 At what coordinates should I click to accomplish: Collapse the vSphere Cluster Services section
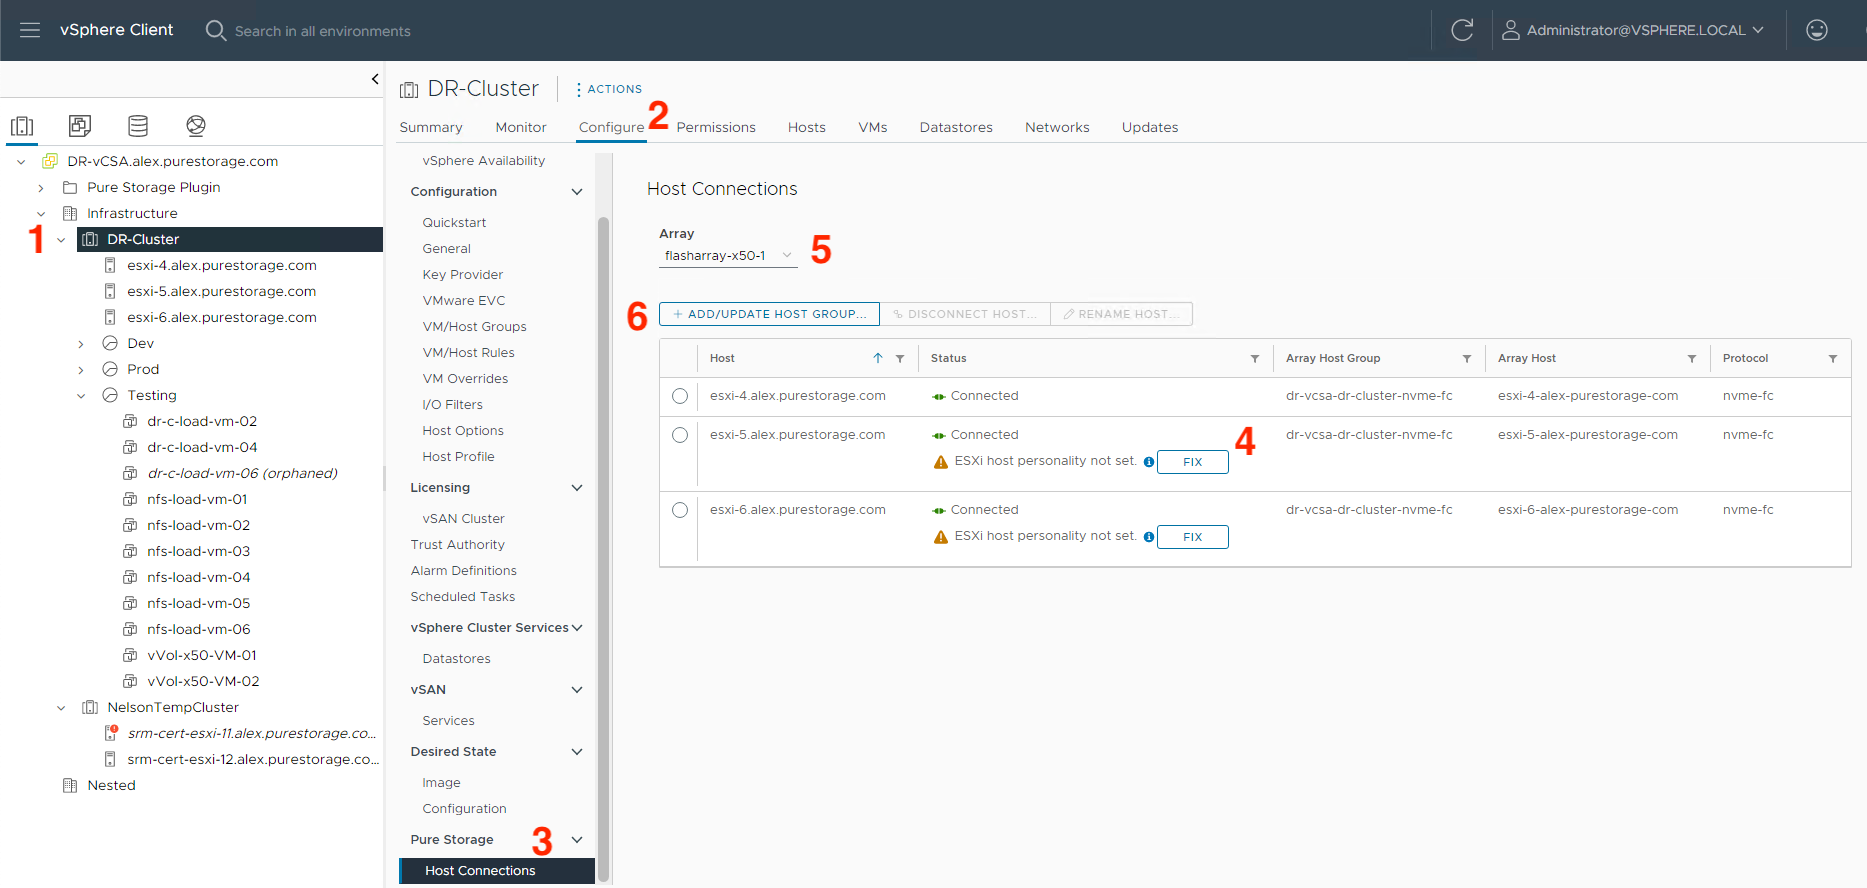pyautogui.click(x=577, y=628)
